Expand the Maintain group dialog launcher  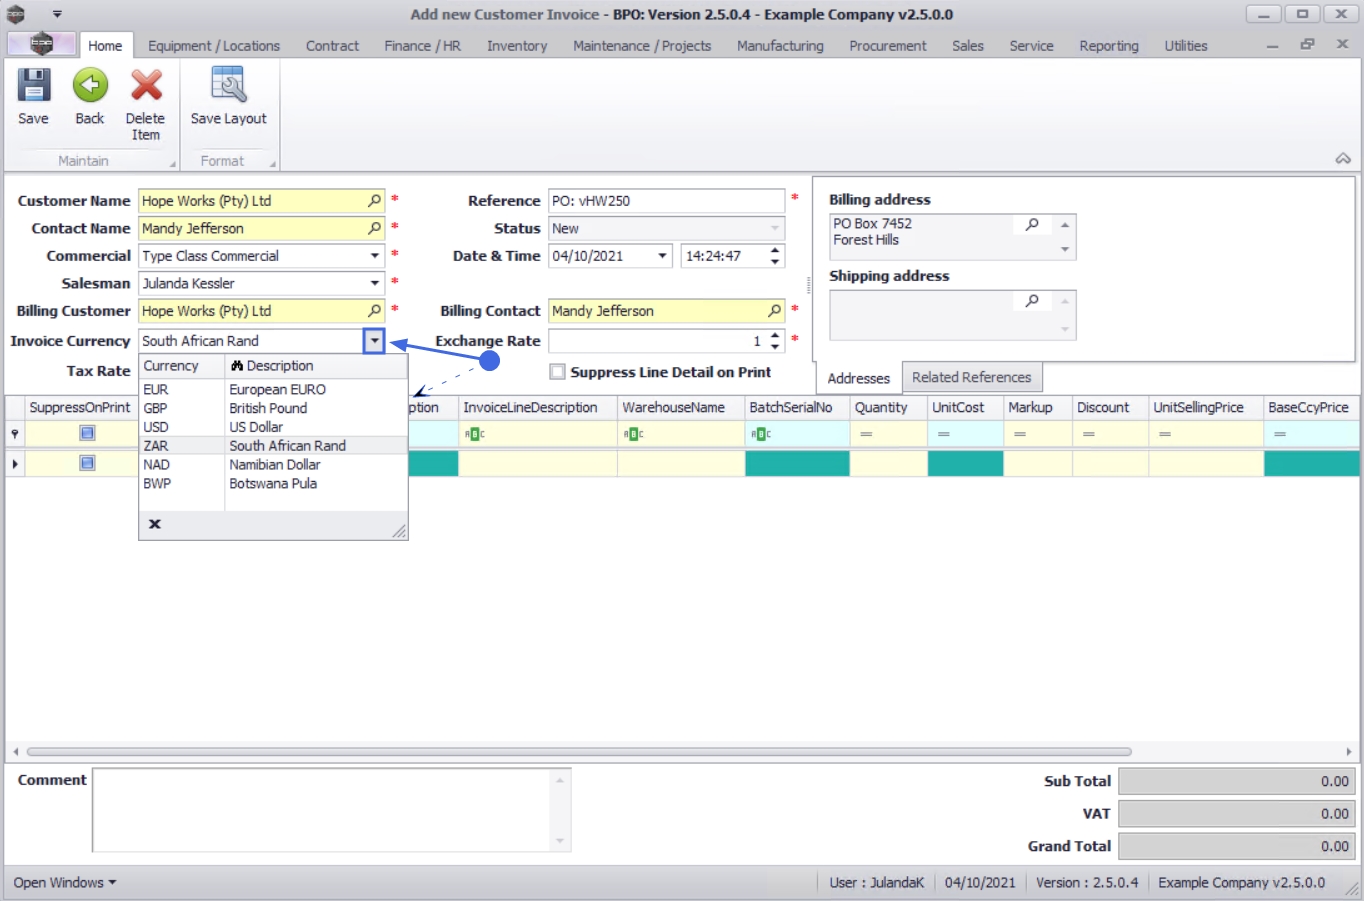[172, 164]
